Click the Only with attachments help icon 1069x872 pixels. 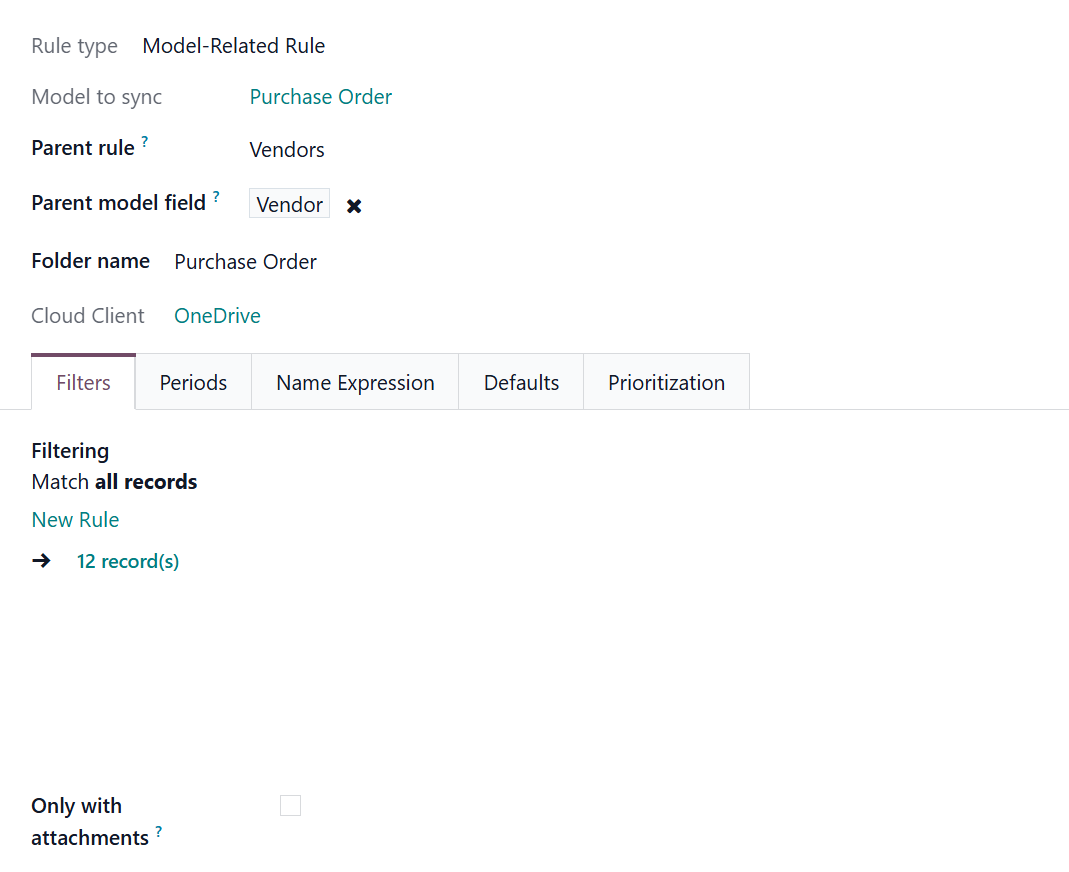pyautogui.click(x=159, y=831)
